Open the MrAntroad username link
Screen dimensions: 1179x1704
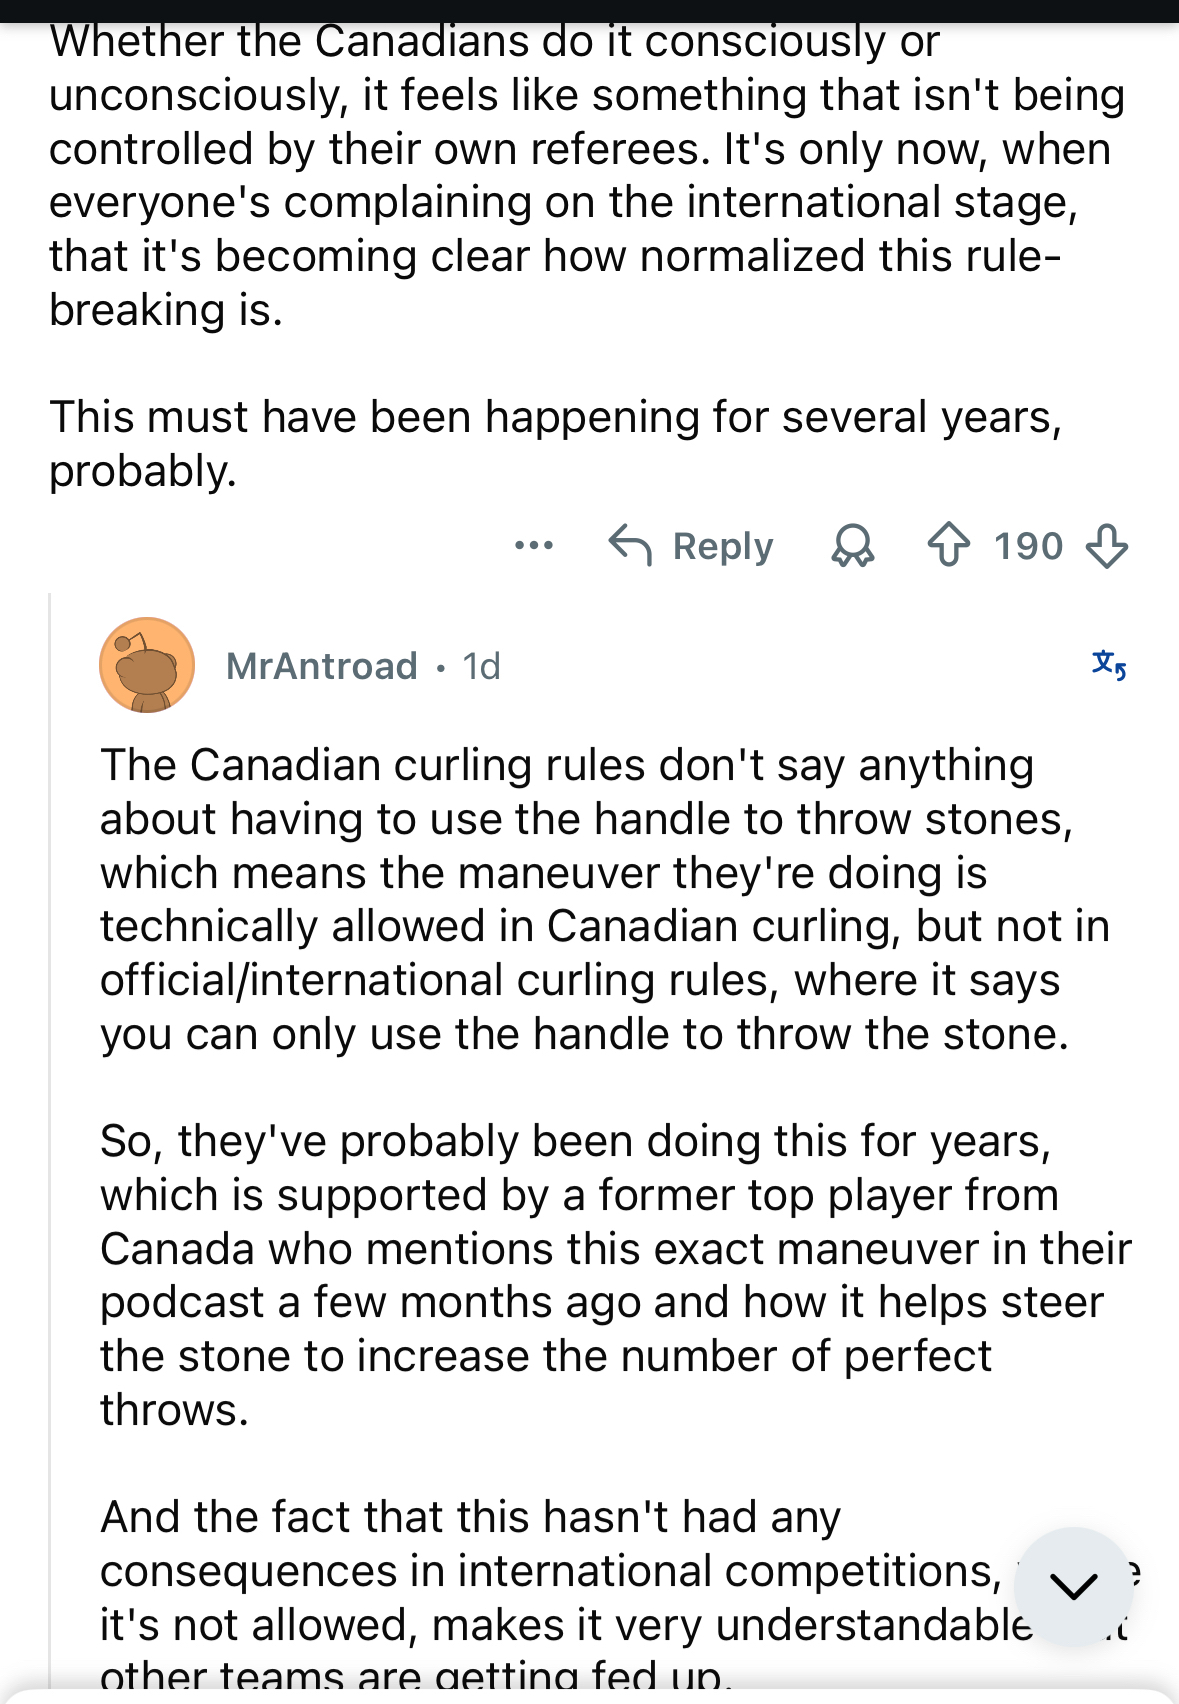coord(321,666)
